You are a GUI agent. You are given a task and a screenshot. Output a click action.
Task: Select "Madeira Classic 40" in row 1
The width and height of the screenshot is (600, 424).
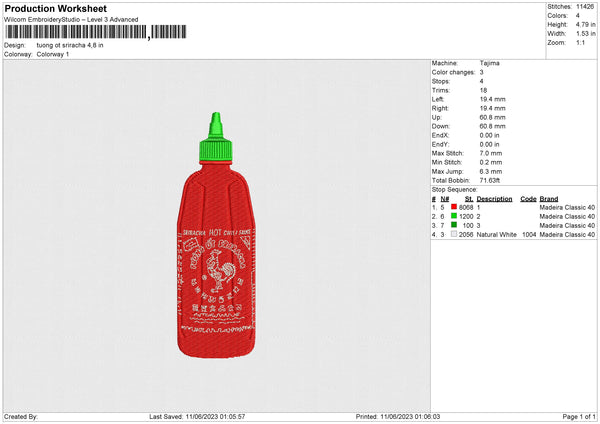tap(567, 207)
